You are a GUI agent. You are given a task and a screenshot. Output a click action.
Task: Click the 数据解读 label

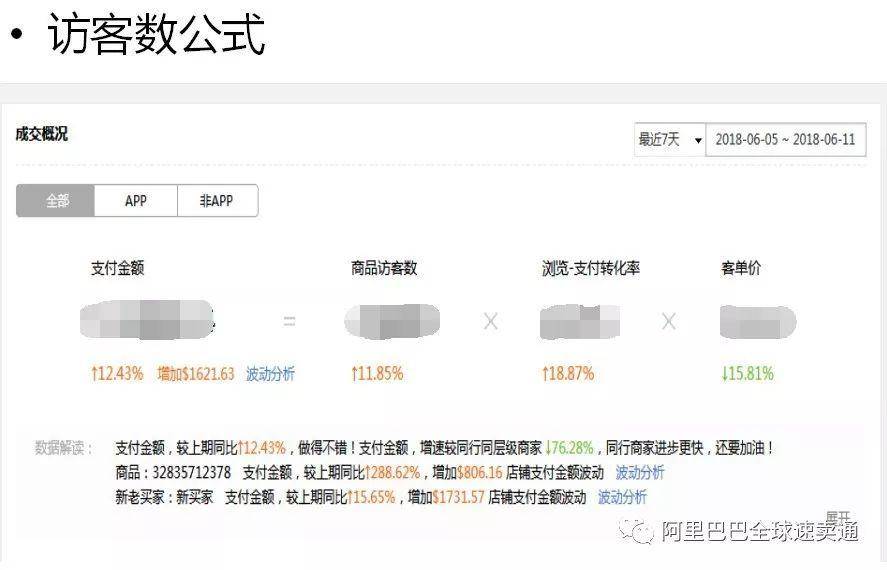point(63,448)
